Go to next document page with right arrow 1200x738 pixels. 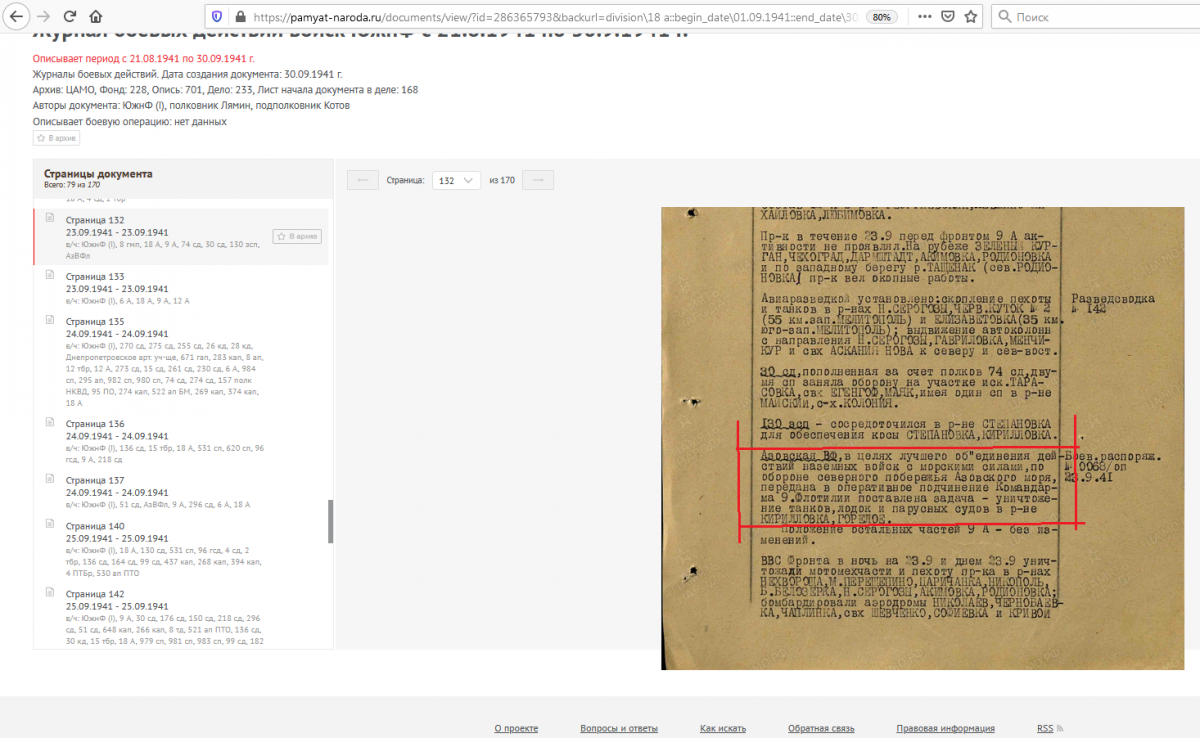coord(538,180)
